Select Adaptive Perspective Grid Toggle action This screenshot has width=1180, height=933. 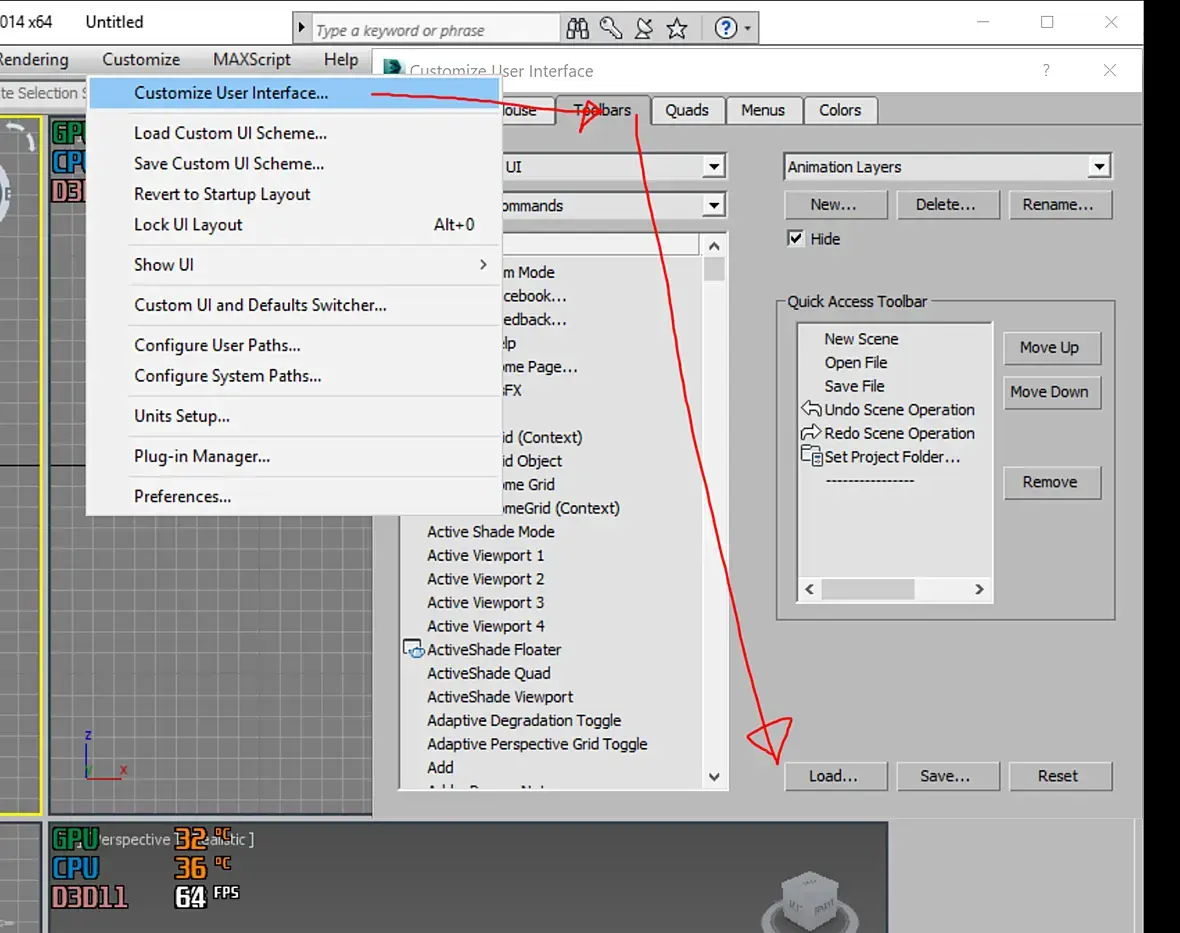pos(537,744)
